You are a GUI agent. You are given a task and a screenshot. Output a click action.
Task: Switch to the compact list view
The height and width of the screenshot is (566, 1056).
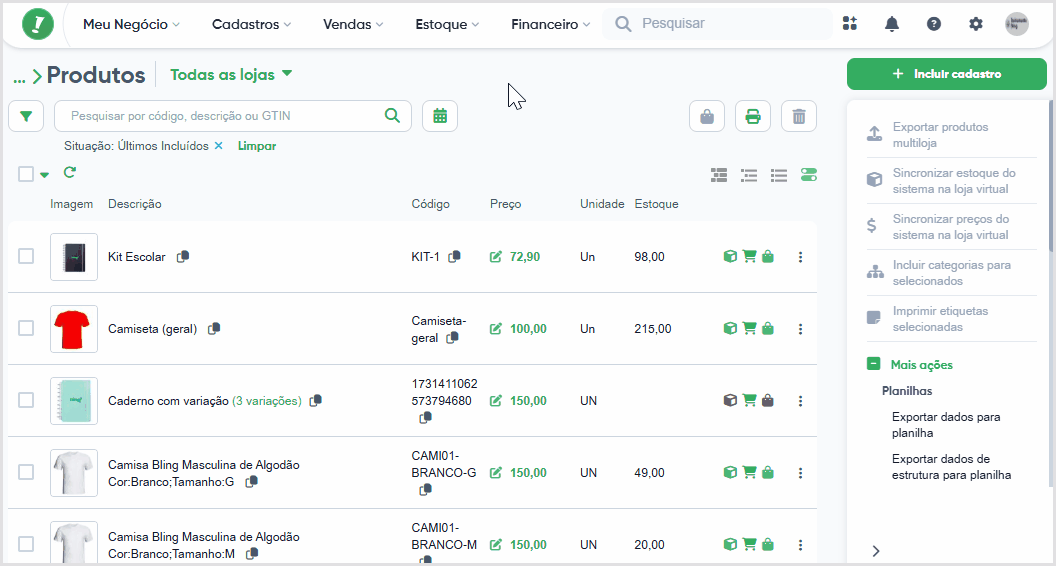(779, 175)
